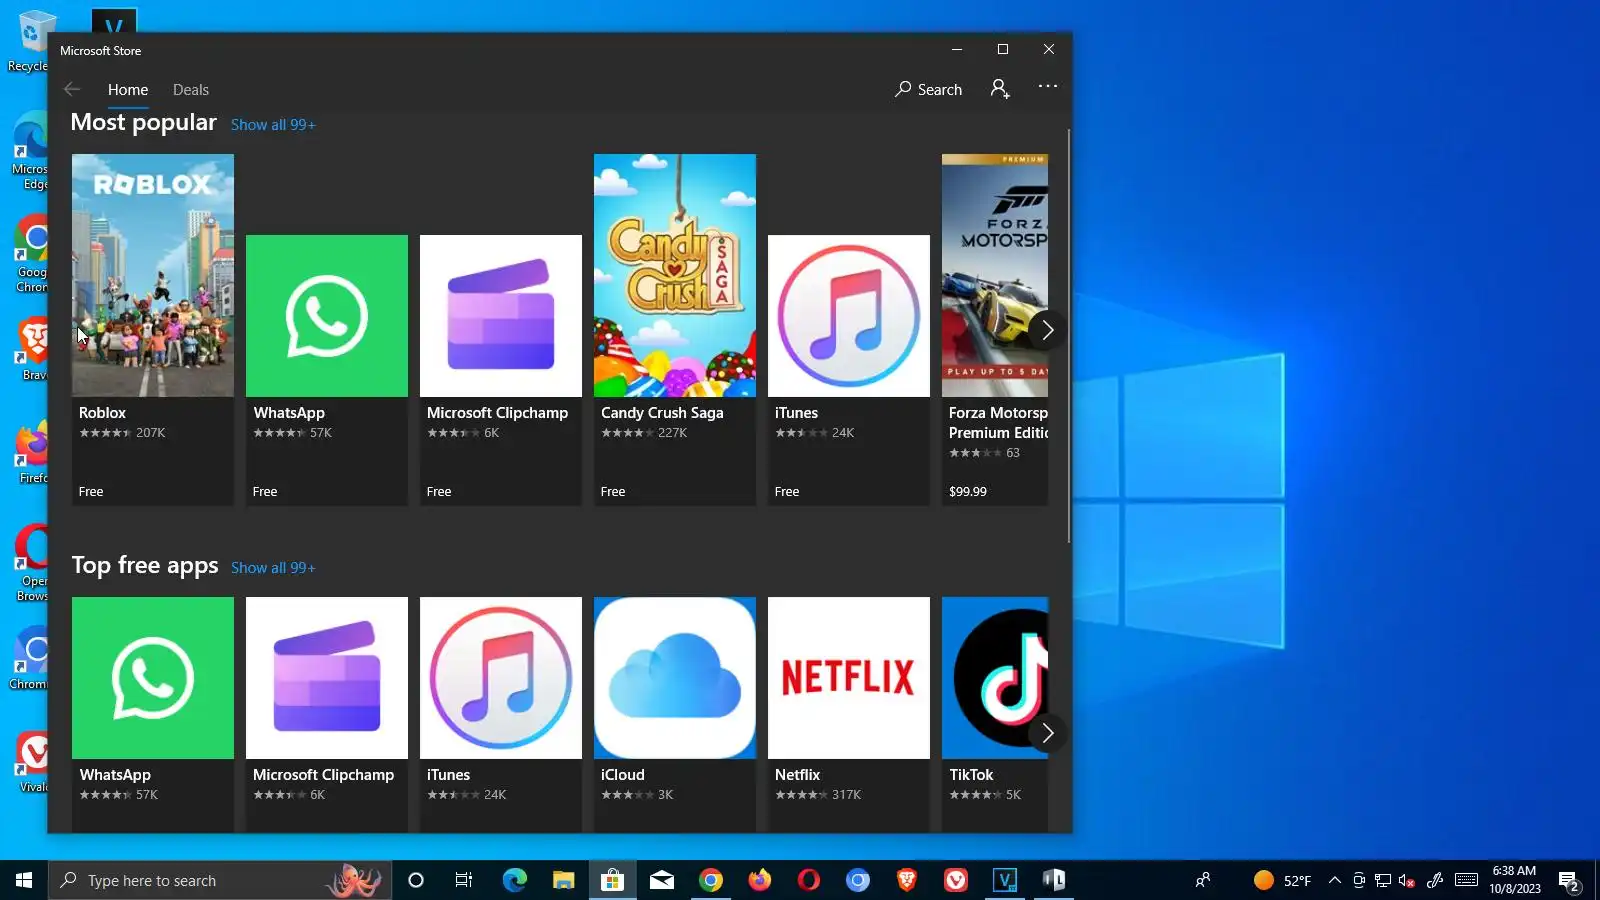Open the 52°F weather widget
This screenshot has height=900, width=1600.
pyautogui.click(x=1282, y=880)
